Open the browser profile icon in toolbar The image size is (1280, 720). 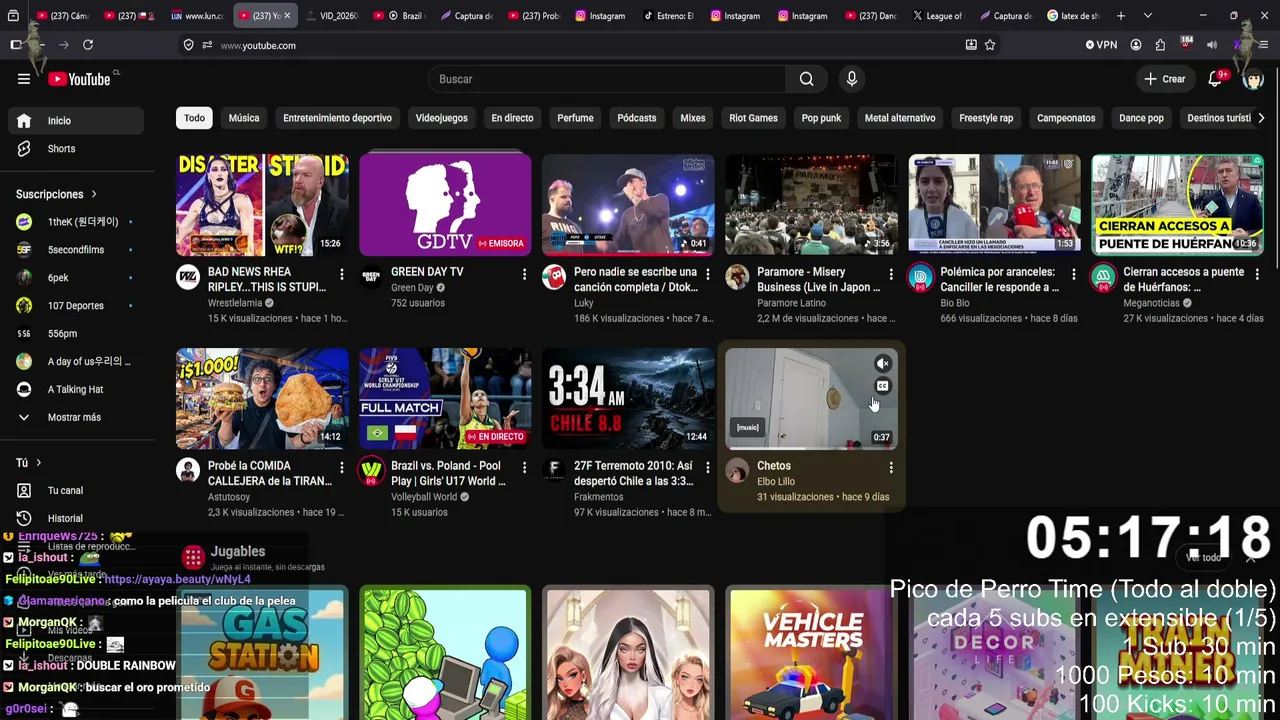click(x=1136, y=45)
